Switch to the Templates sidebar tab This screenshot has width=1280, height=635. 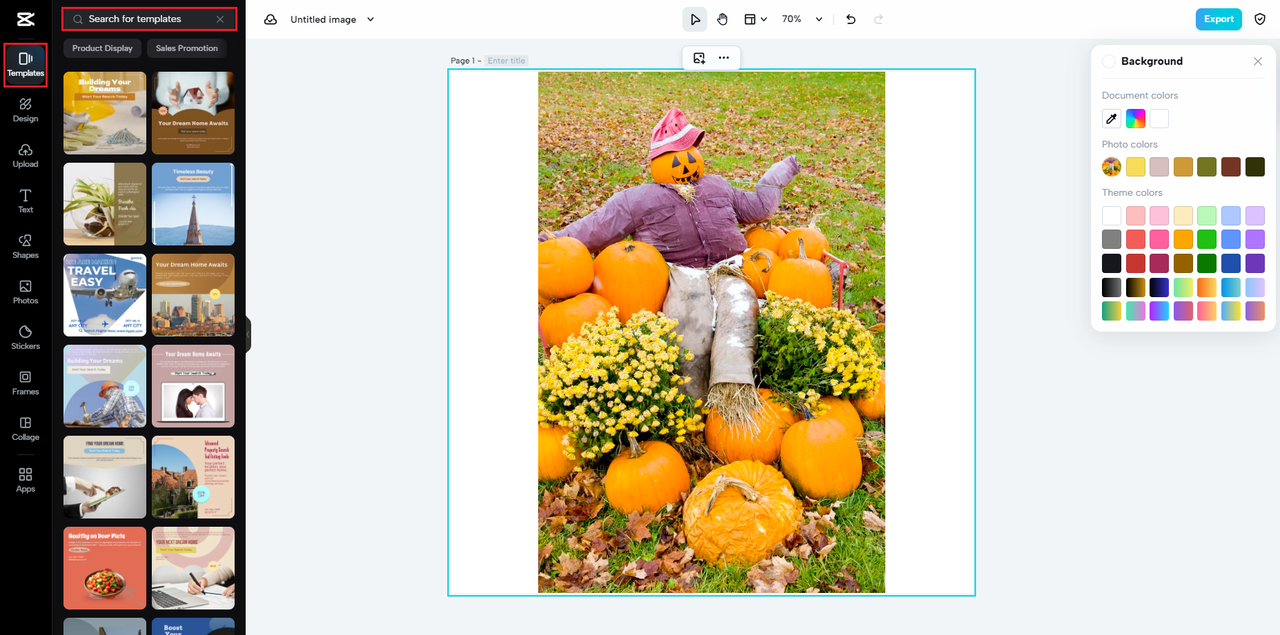25,64
